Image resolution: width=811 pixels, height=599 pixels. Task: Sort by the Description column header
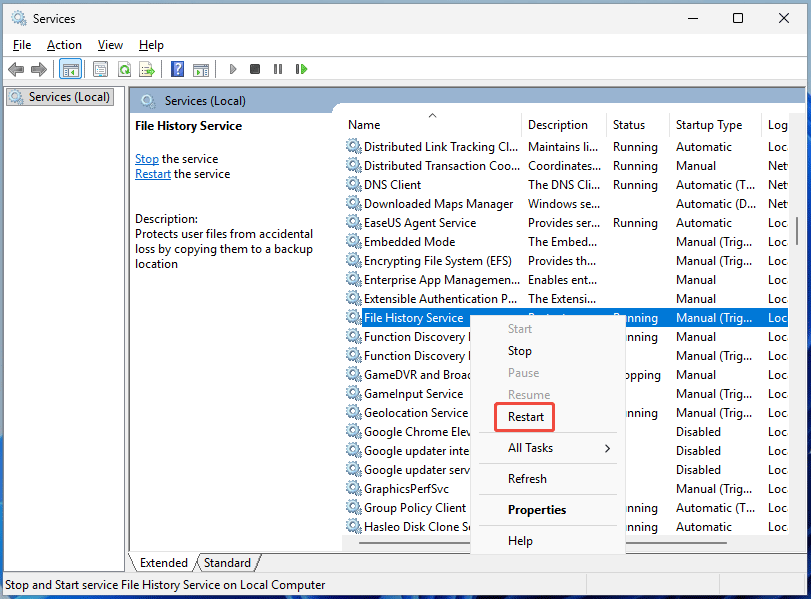click(x=564, y=125)
